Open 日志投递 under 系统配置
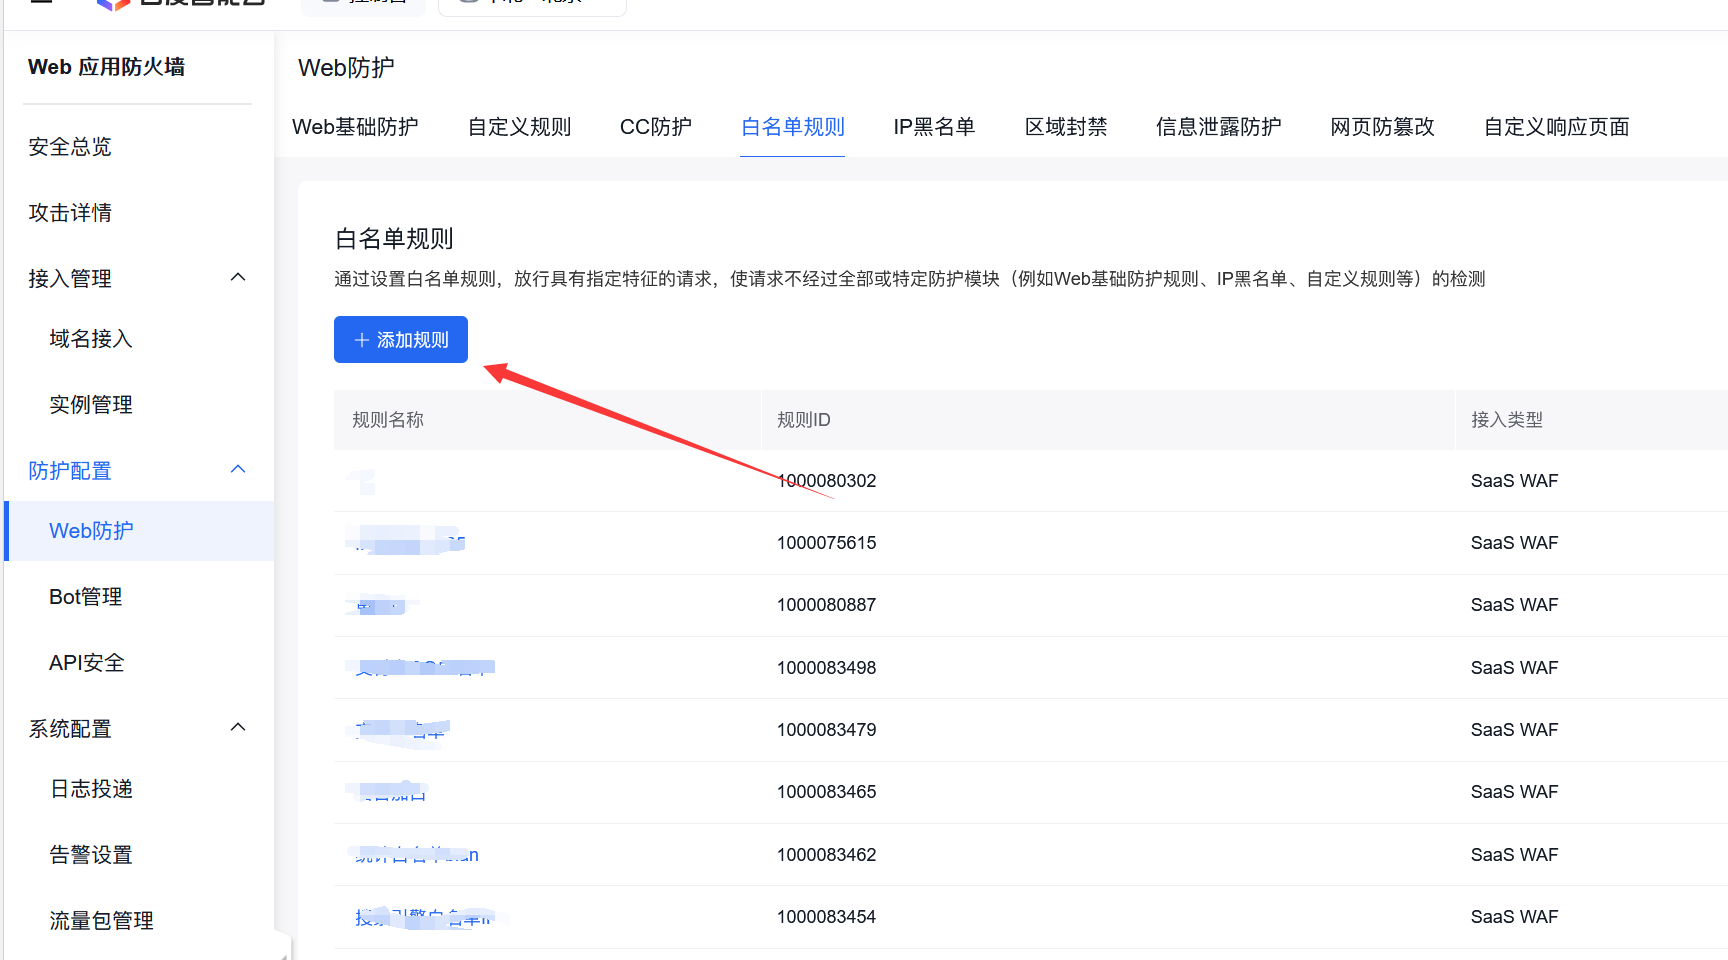 pyautogui.click(x=91, y=788)
